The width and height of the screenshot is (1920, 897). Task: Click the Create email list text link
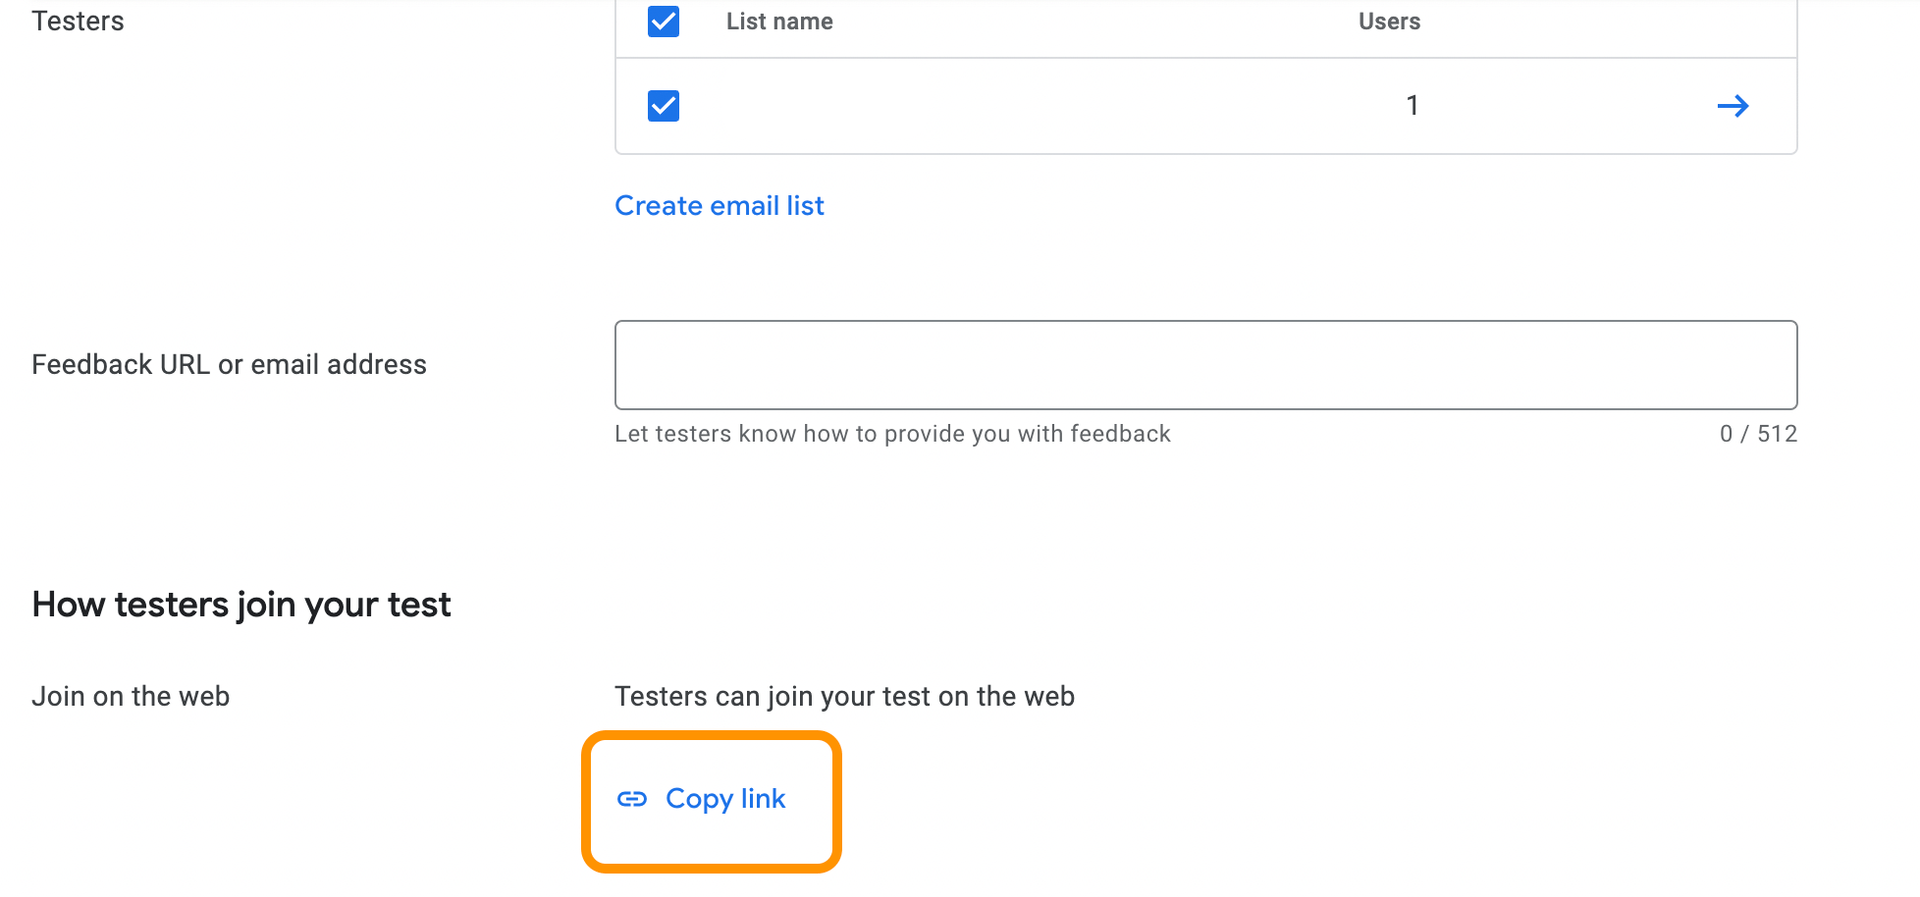click(719, 205)
